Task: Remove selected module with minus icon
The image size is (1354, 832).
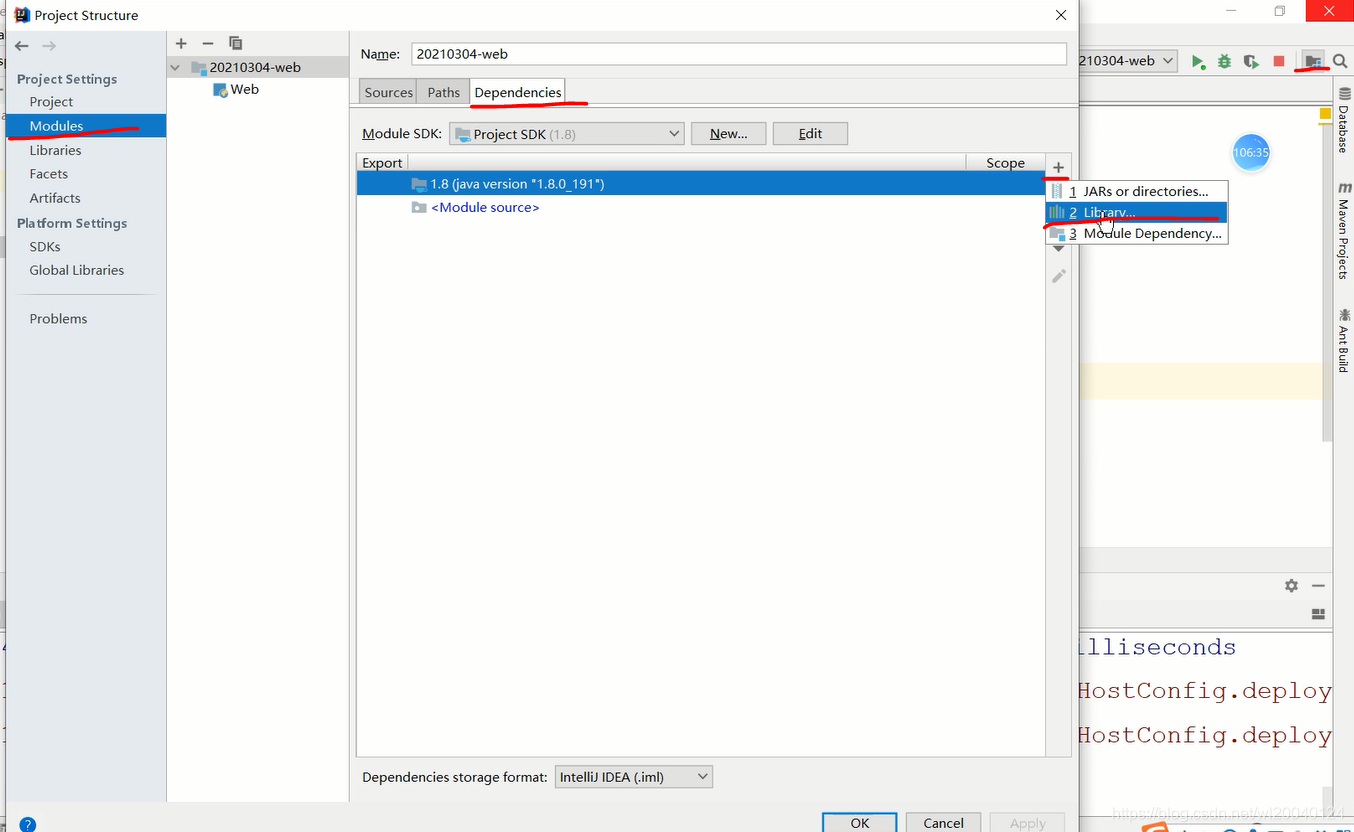Action: [208, 43]
